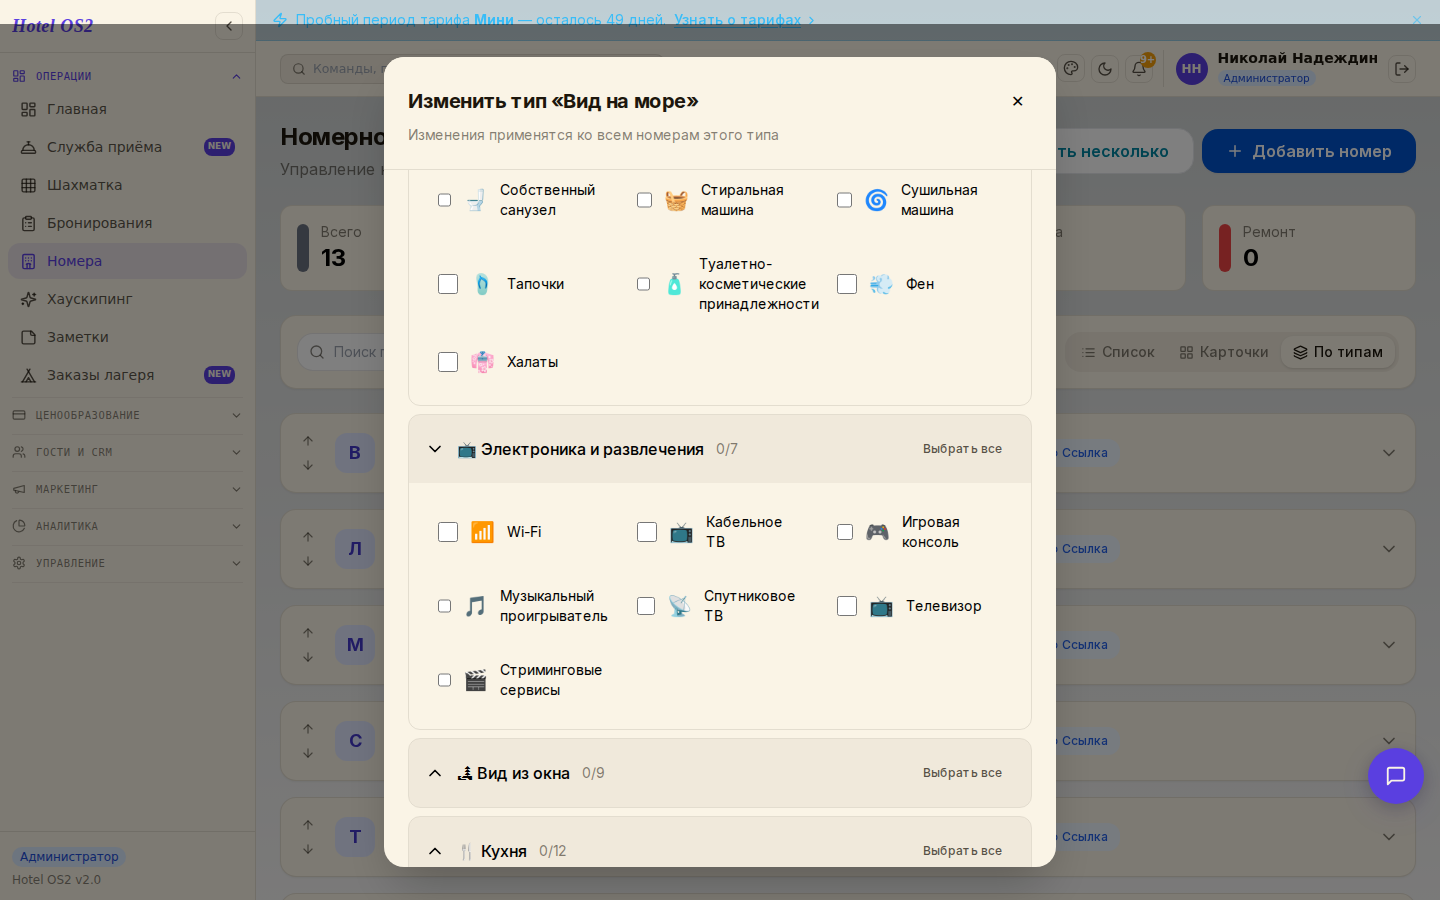This screenshot has height=900, width=1440.
Task: Check the Спутниковое ТВ box
Action: click(646, 606)
